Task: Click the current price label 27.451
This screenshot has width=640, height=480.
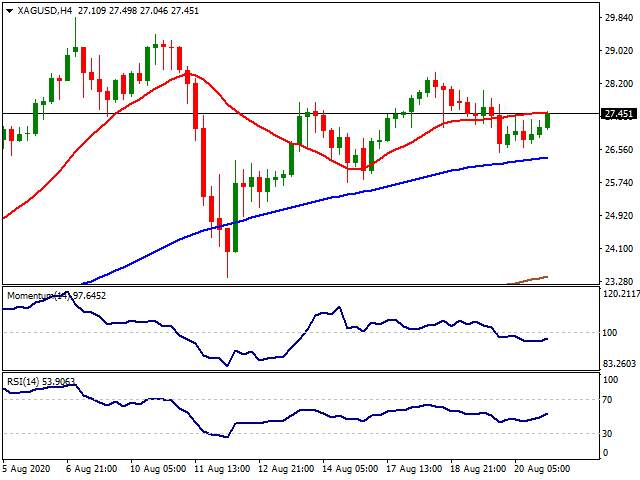Action: pos(619,114)
